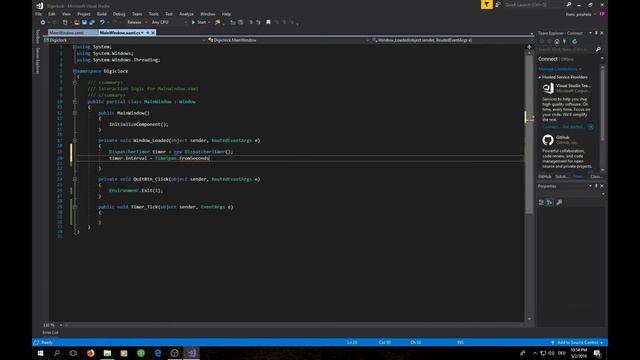Screen dimensions: 640x360
Task: Click the Team Explorer Home icon
Action: click(x=557, y=42)
